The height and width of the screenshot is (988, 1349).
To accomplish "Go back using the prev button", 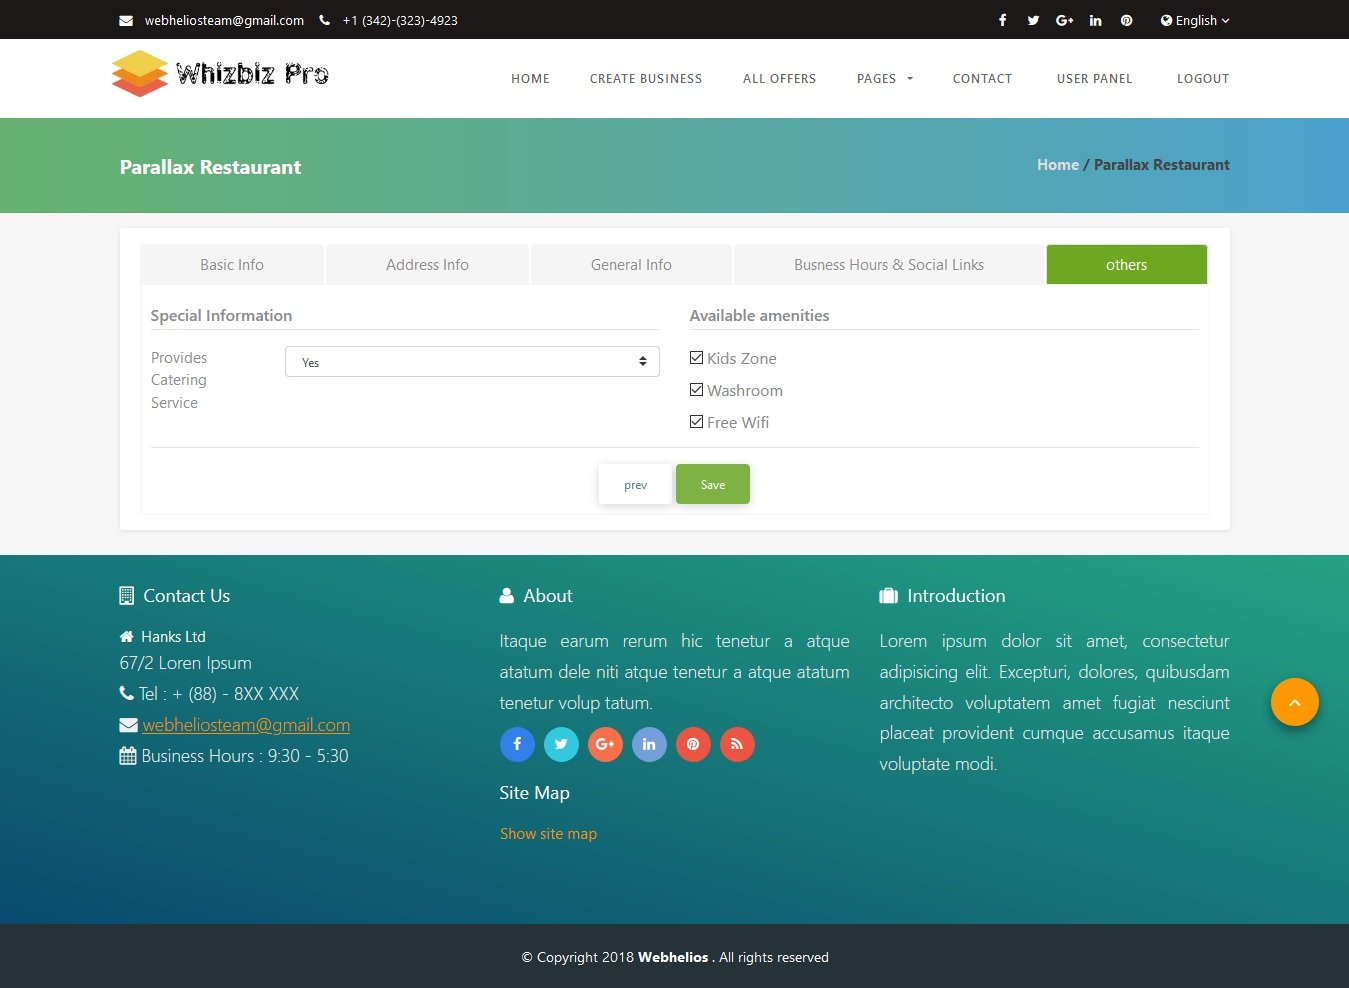I will 635,485.
